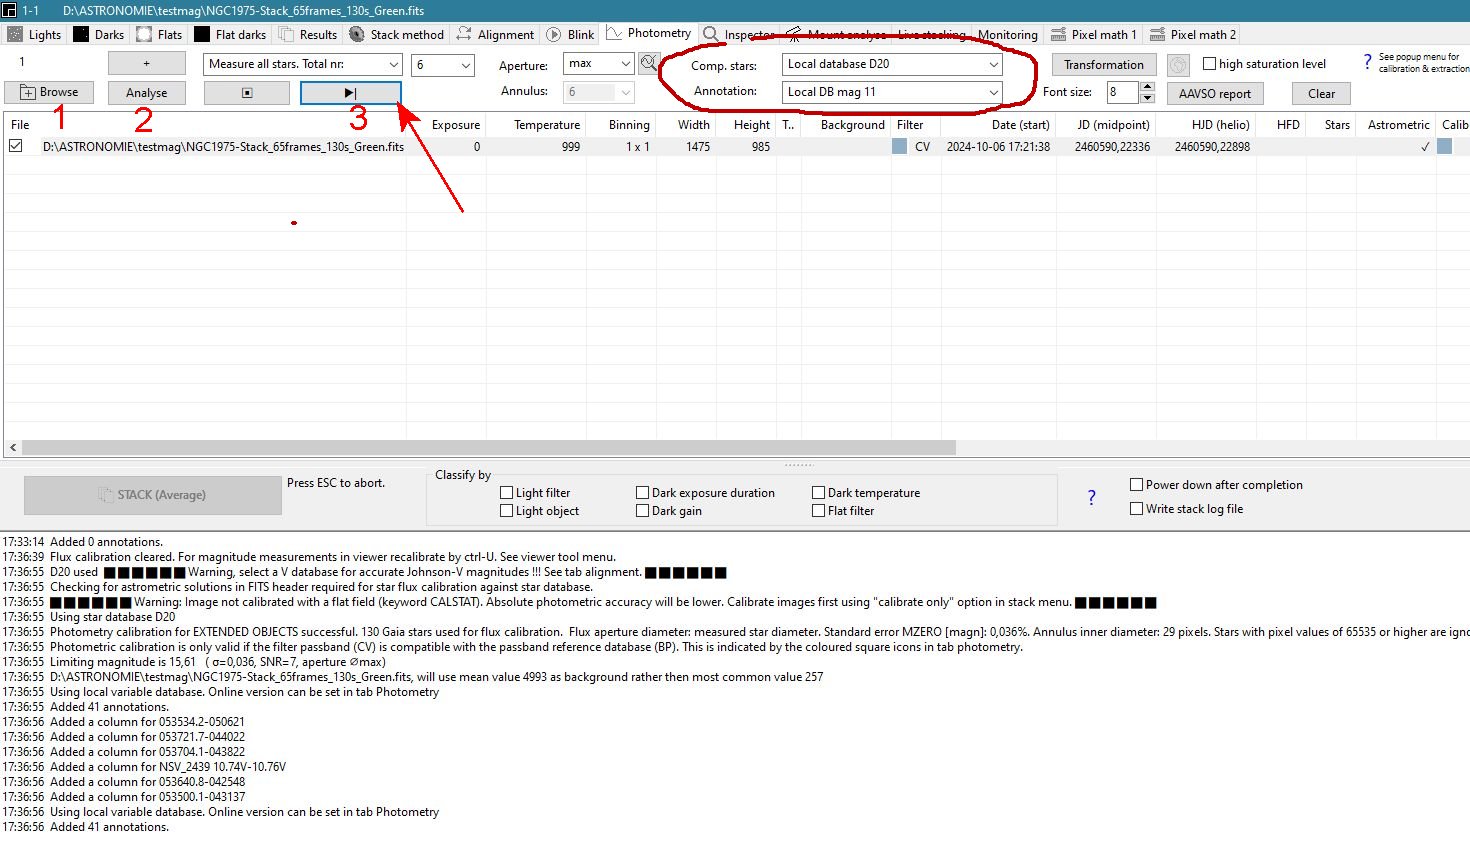Enable high saturation level checkbox
This screenshot has height=841, width=1470.
pos(1209,64)
